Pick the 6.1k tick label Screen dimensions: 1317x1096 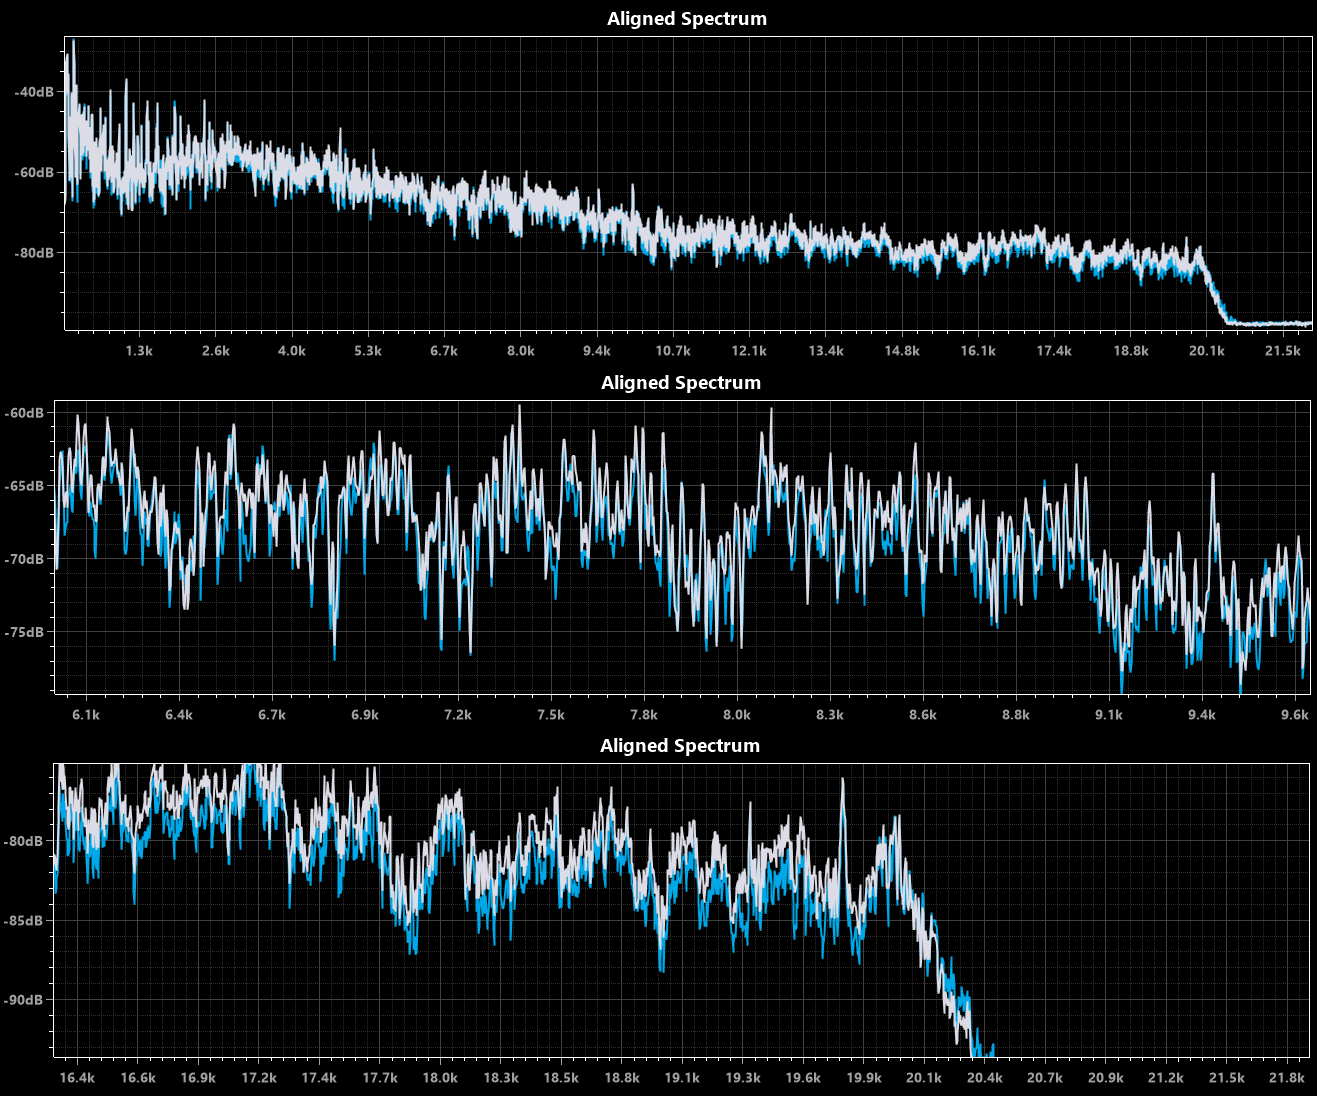pyautogui.click(x=86, y=715)
